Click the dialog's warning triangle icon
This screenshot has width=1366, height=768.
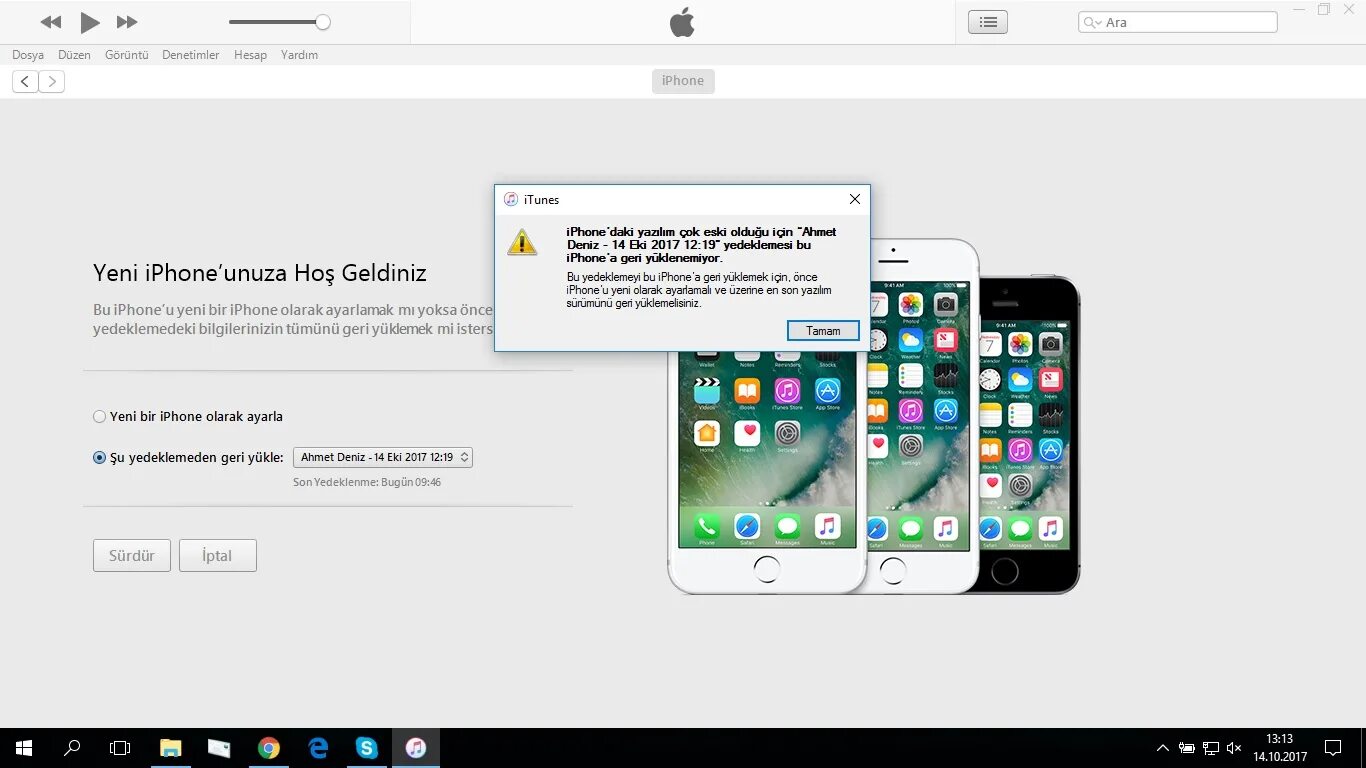[522, 242]
